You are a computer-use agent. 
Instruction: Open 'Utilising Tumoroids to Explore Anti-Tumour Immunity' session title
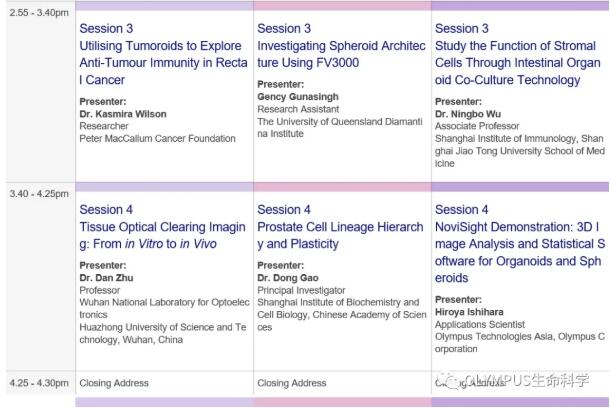pyautogui.click(x=163, y=63)
